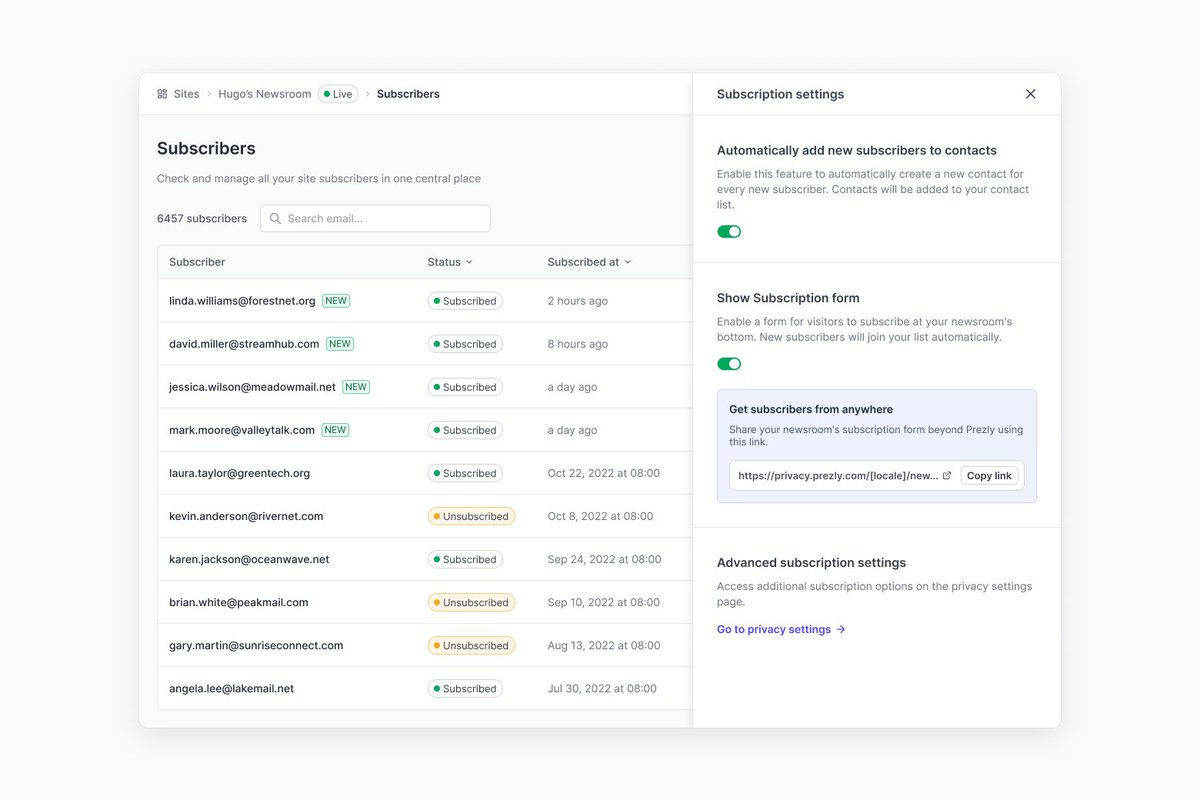Click the Subscriber column header
1200x800 pixels.
click(197, 262)
